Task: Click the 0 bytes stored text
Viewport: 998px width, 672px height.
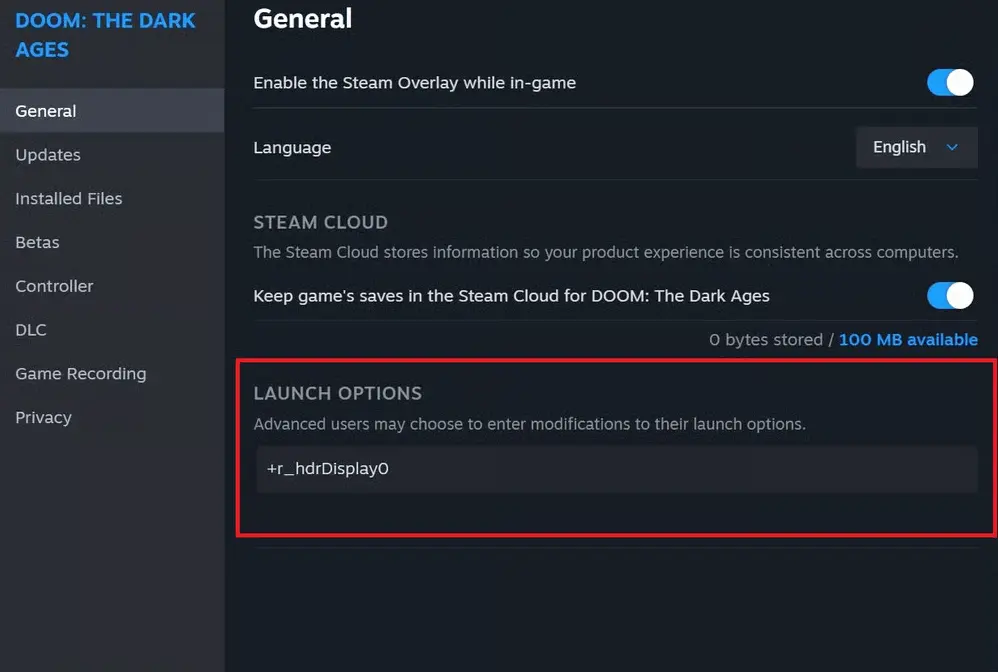Action: pyautogui.click(x=766, y=340)
